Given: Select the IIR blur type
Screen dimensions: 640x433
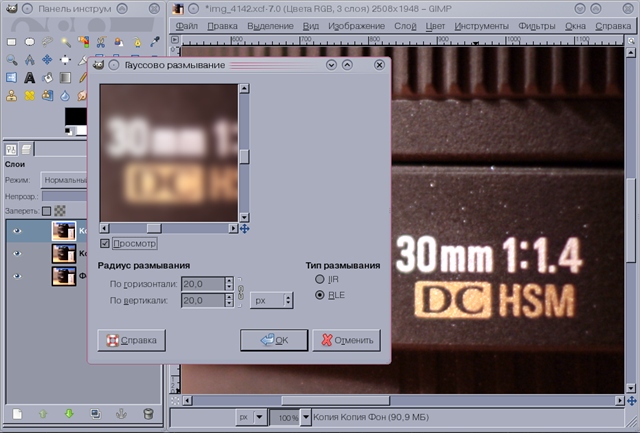Looking at the screenshot, I should pos(320,279).
